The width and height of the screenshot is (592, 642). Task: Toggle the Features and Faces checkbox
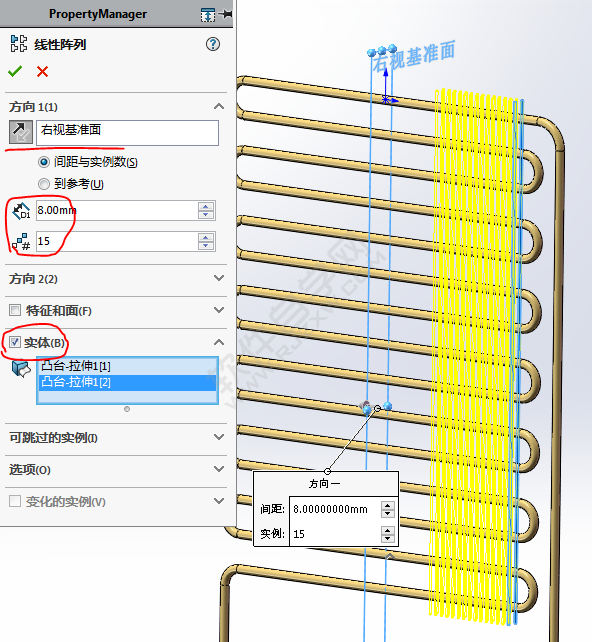(x=15, y=310)
